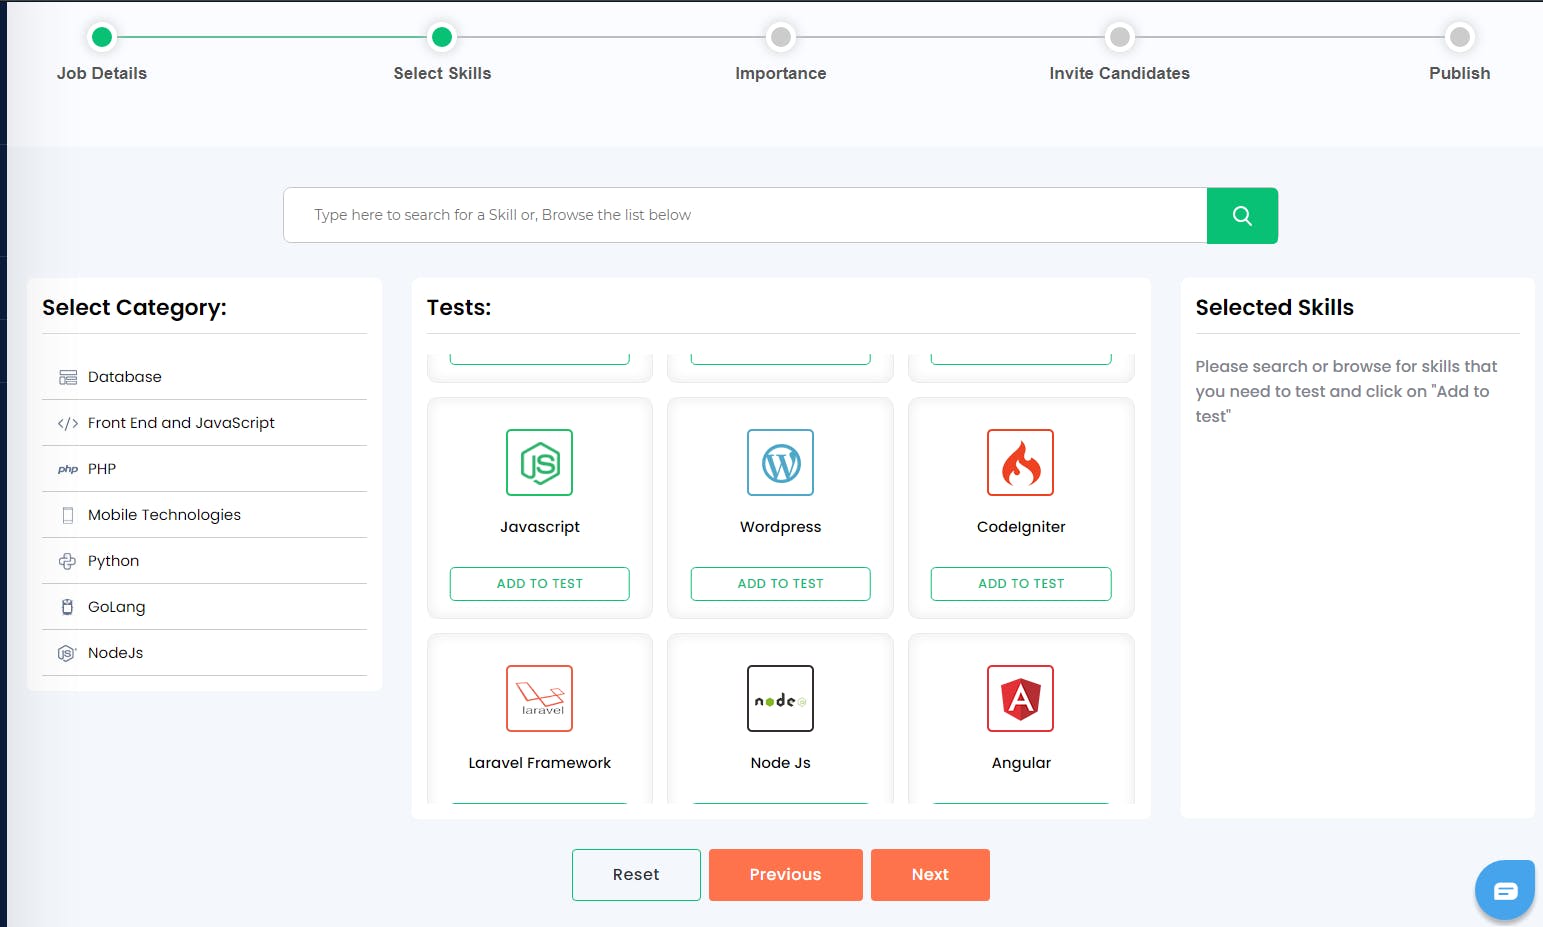Click the Angular test name
Viewport: 1543px width, 927px height.
[x=1021, y=763]
